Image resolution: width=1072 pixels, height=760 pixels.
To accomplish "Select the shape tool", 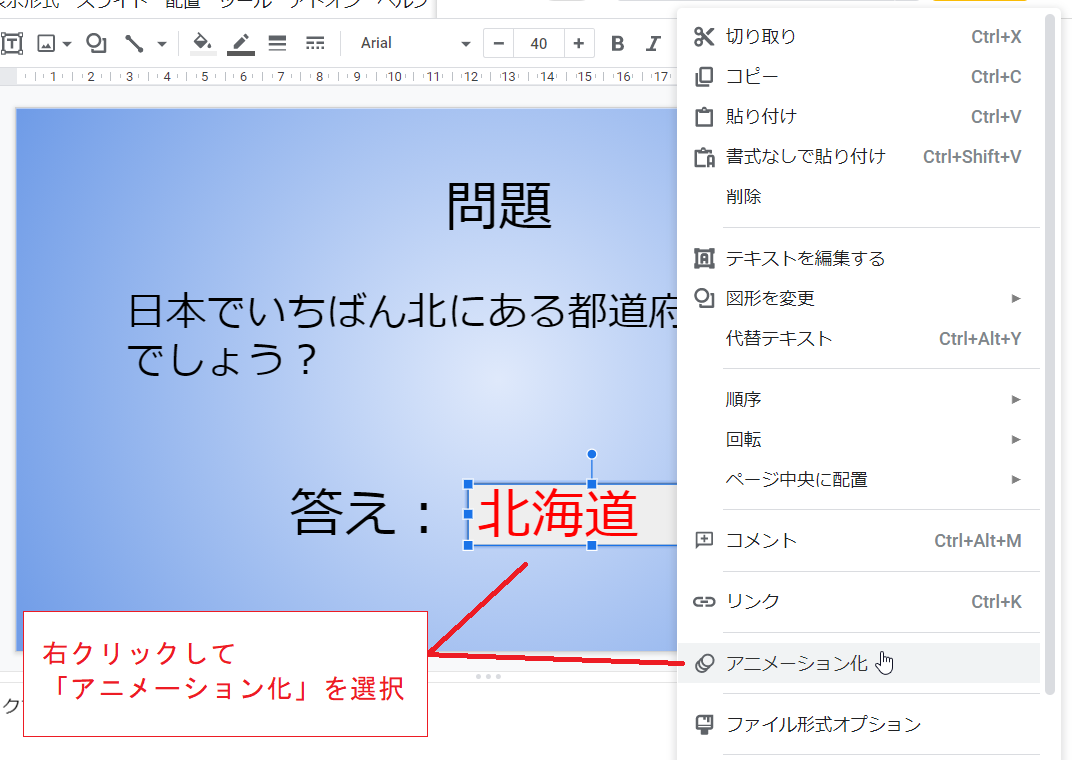I will (96, 44).
